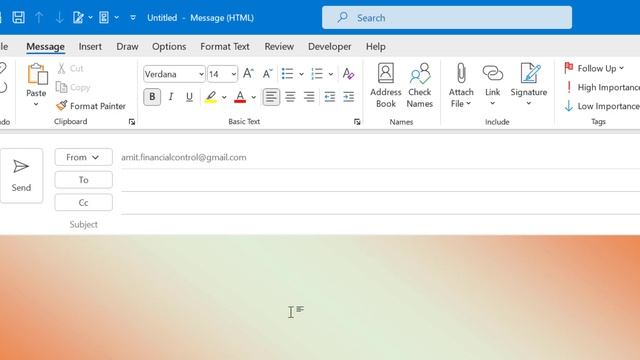
Task: Increase the paragraph indent
Action: [349, 97]
